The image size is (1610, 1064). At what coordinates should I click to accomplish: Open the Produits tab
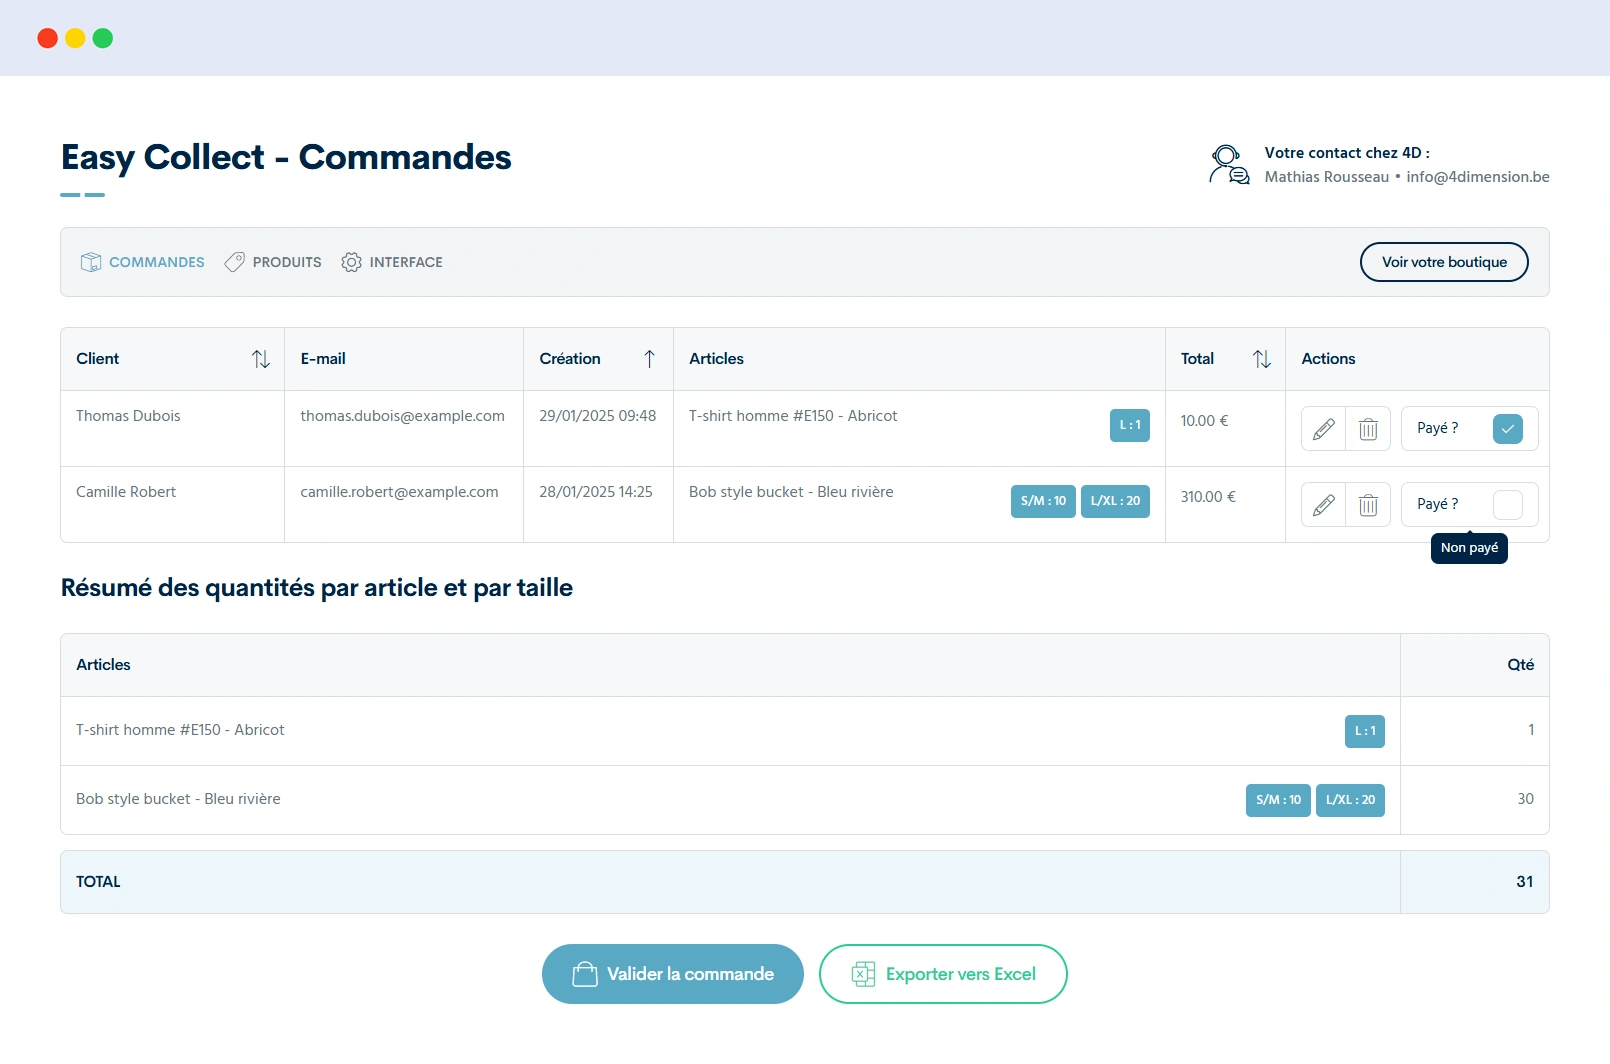pos(273,262)
